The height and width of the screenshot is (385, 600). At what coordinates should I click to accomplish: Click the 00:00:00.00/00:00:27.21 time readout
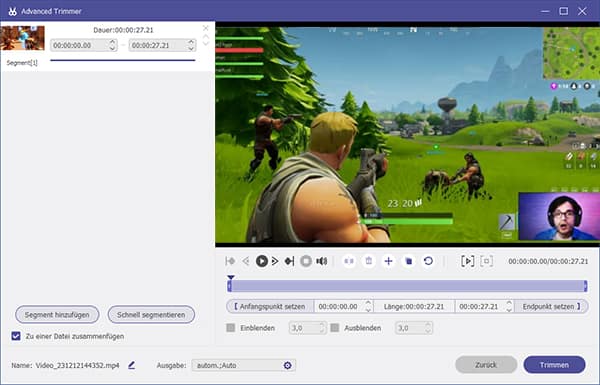(548, 261)
